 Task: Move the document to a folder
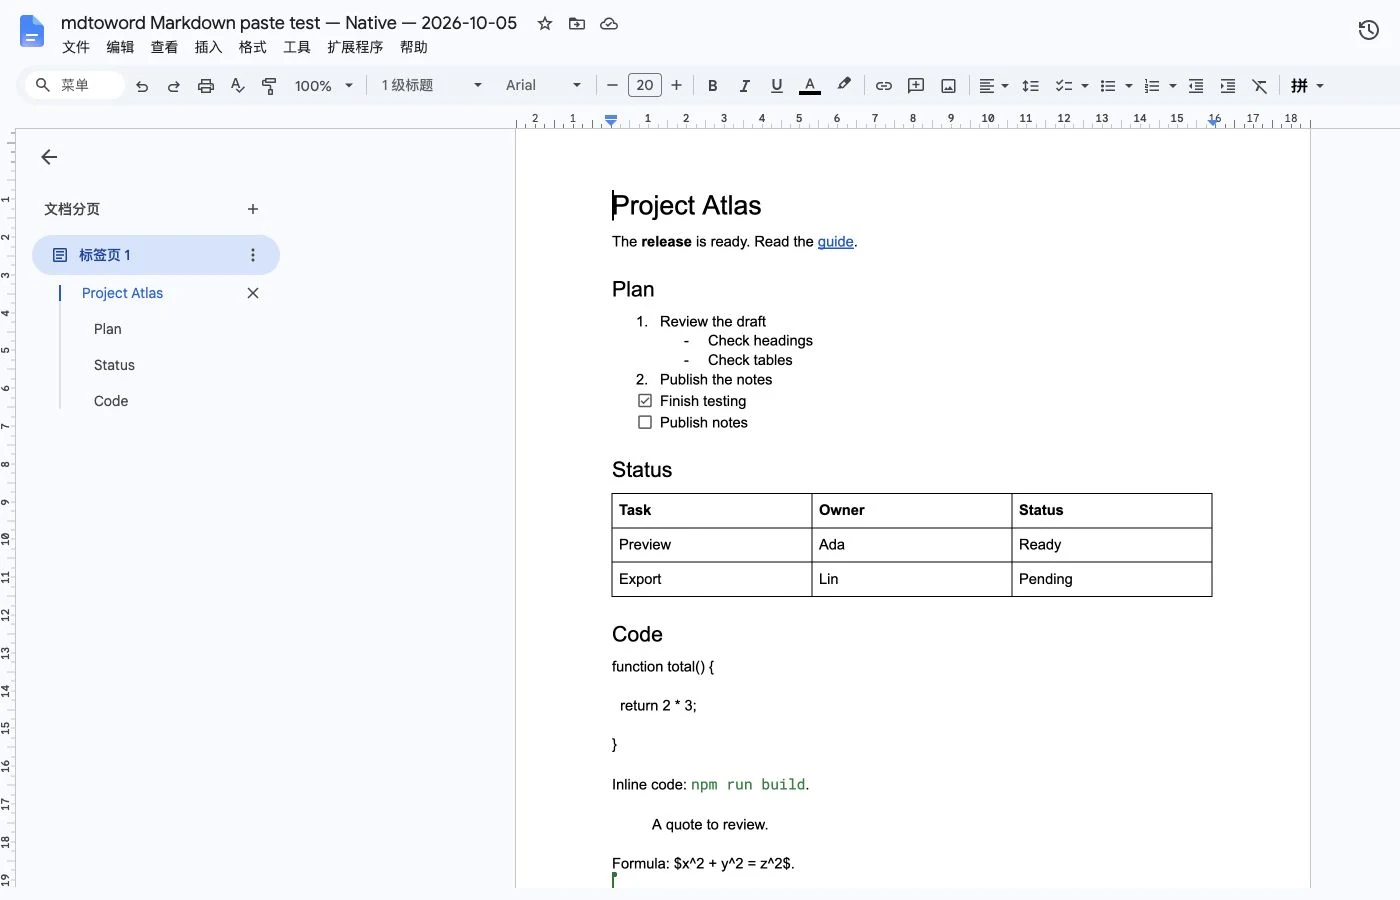point(577,23)
